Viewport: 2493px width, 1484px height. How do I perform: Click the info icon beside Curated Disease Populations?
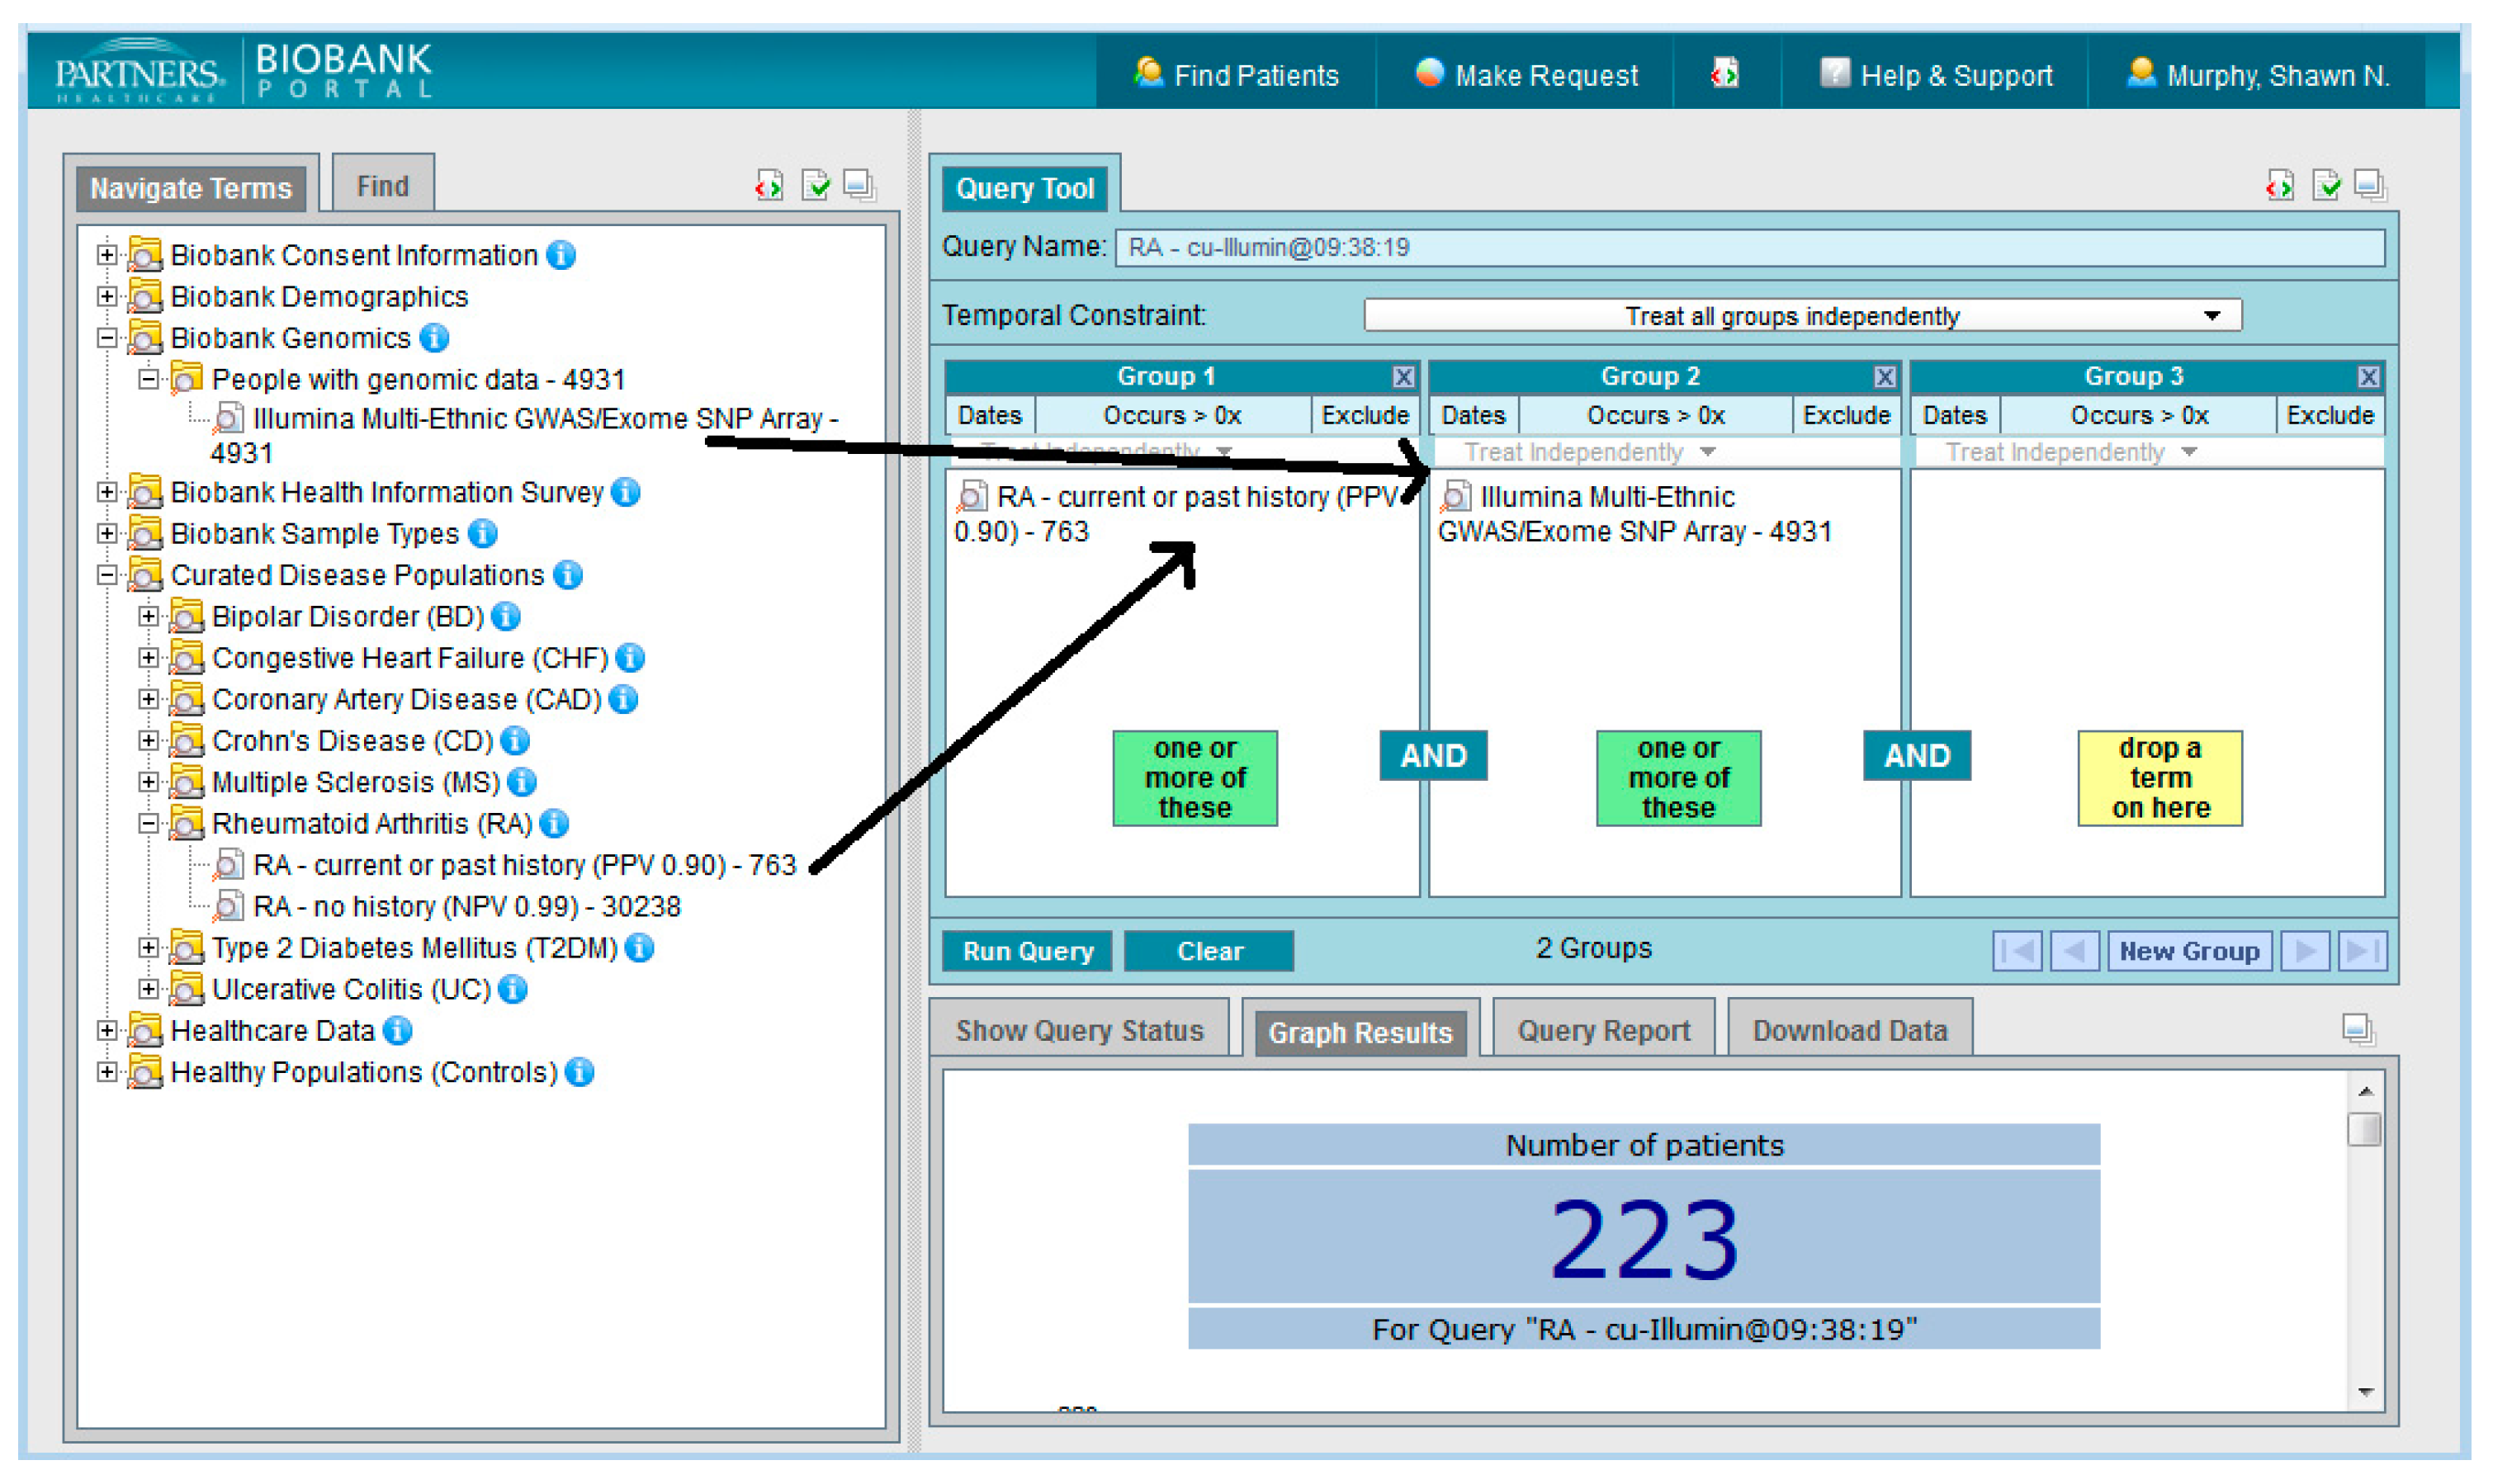(568, 575)
